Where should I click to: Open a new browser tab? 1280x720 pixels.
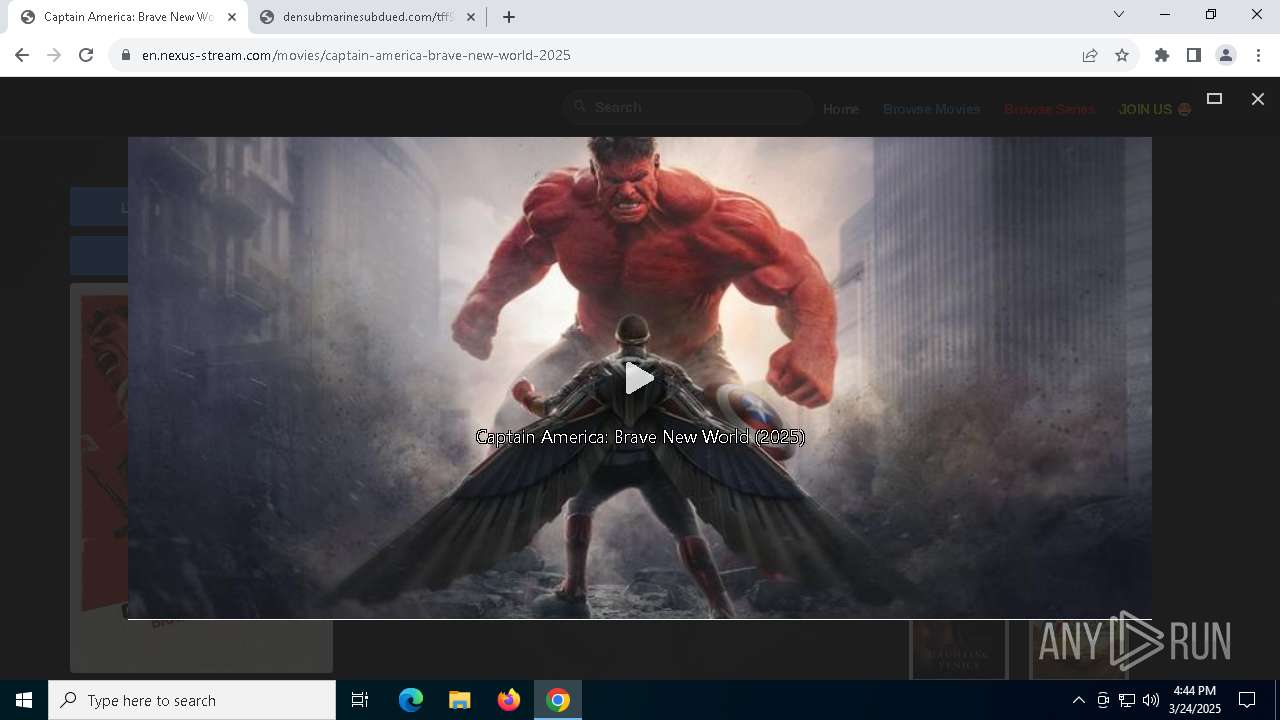click(509, 17)
